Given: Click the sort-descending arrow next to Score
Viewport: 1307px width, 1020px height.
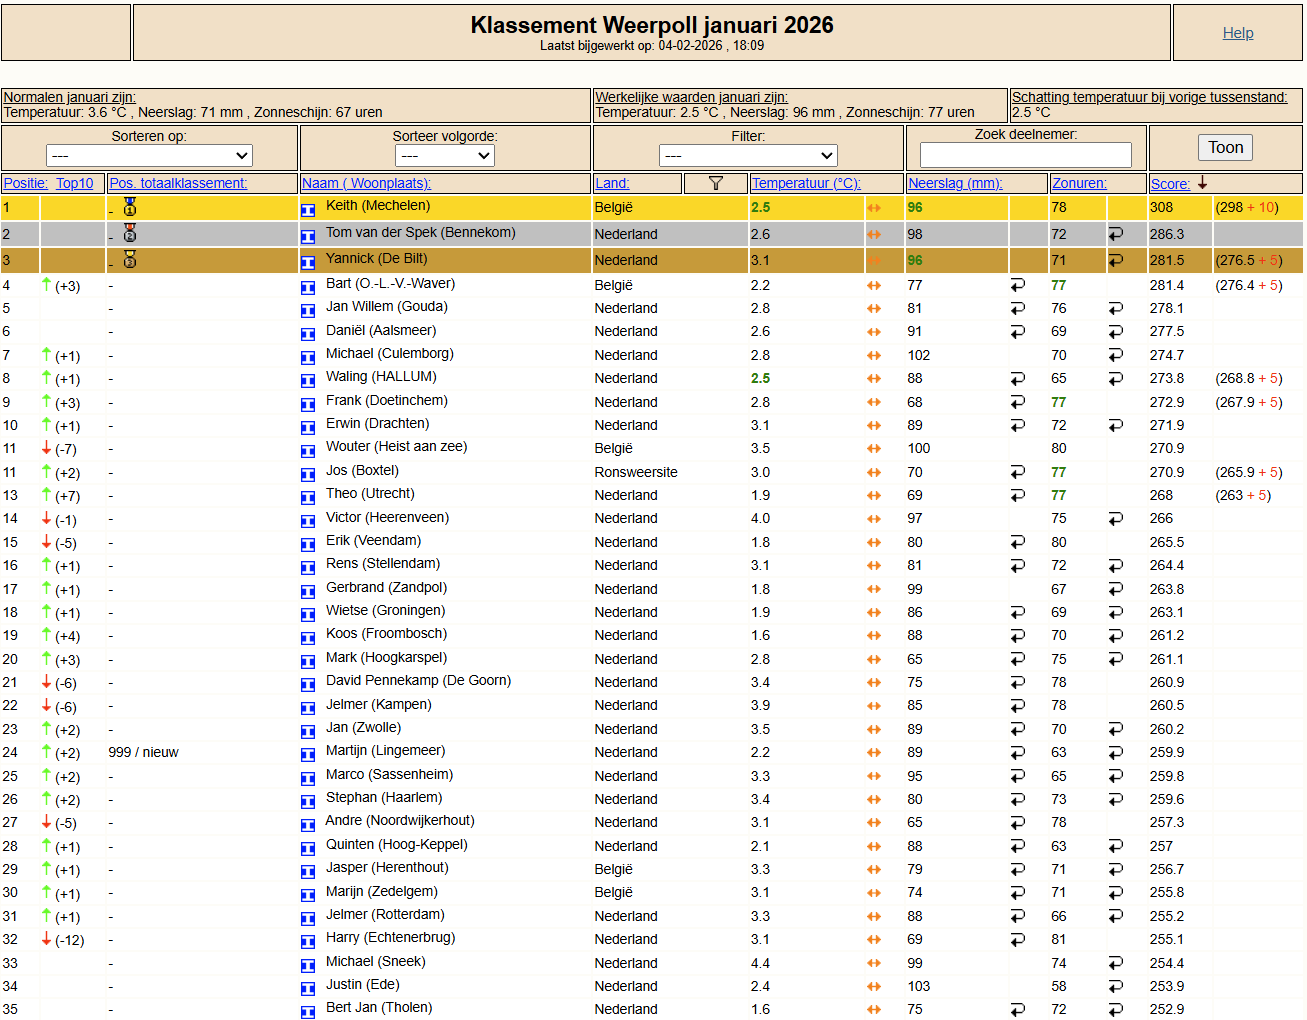Looking at the screenshot, I should tap(1203, 183).
